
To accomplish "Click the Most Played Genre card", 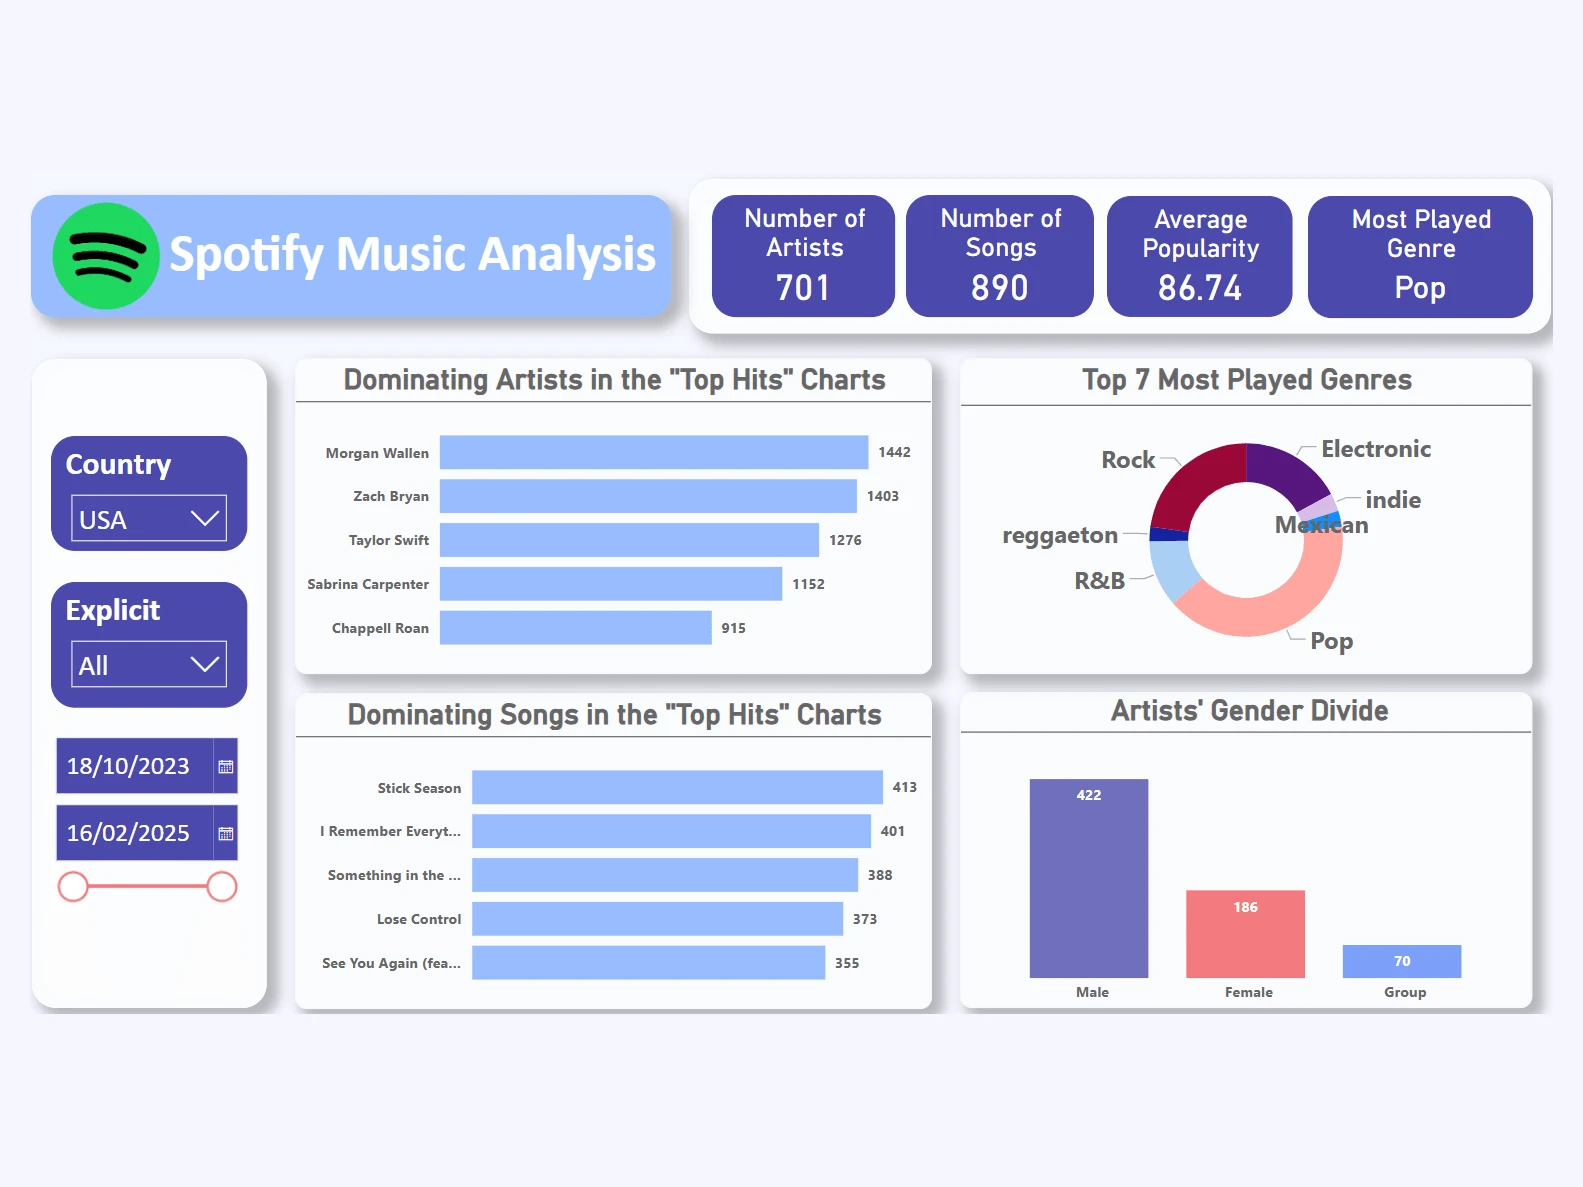I will (1420, 256).
